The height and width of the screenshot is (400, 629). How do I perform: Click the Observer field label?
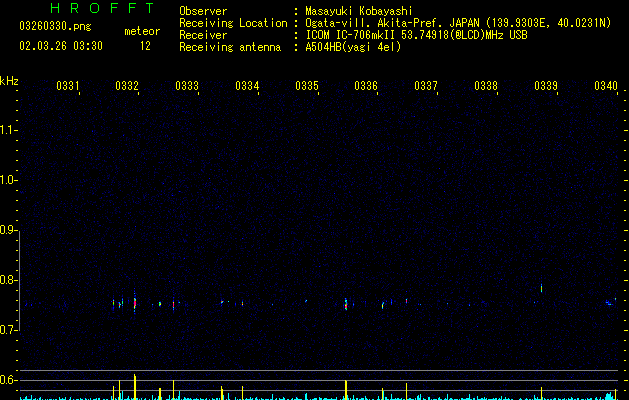click(x=203, y=11)
